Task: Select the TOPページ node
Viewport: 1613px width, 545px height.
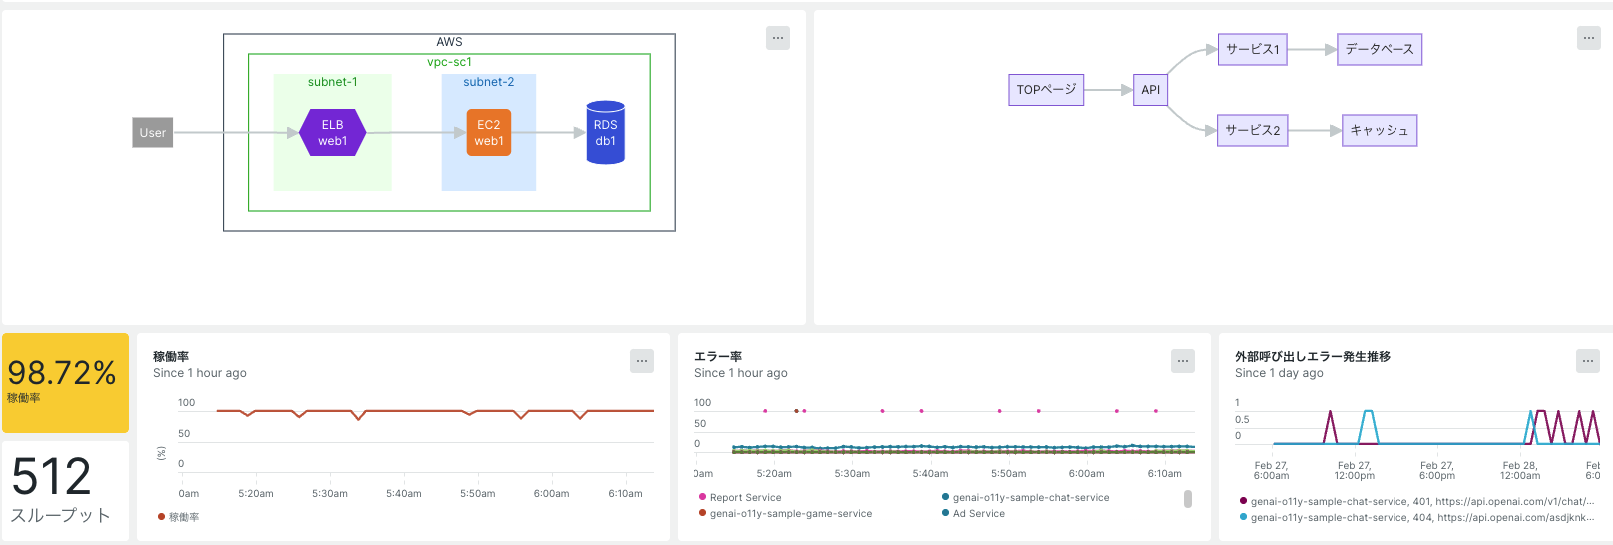Action: [1046, 90]
